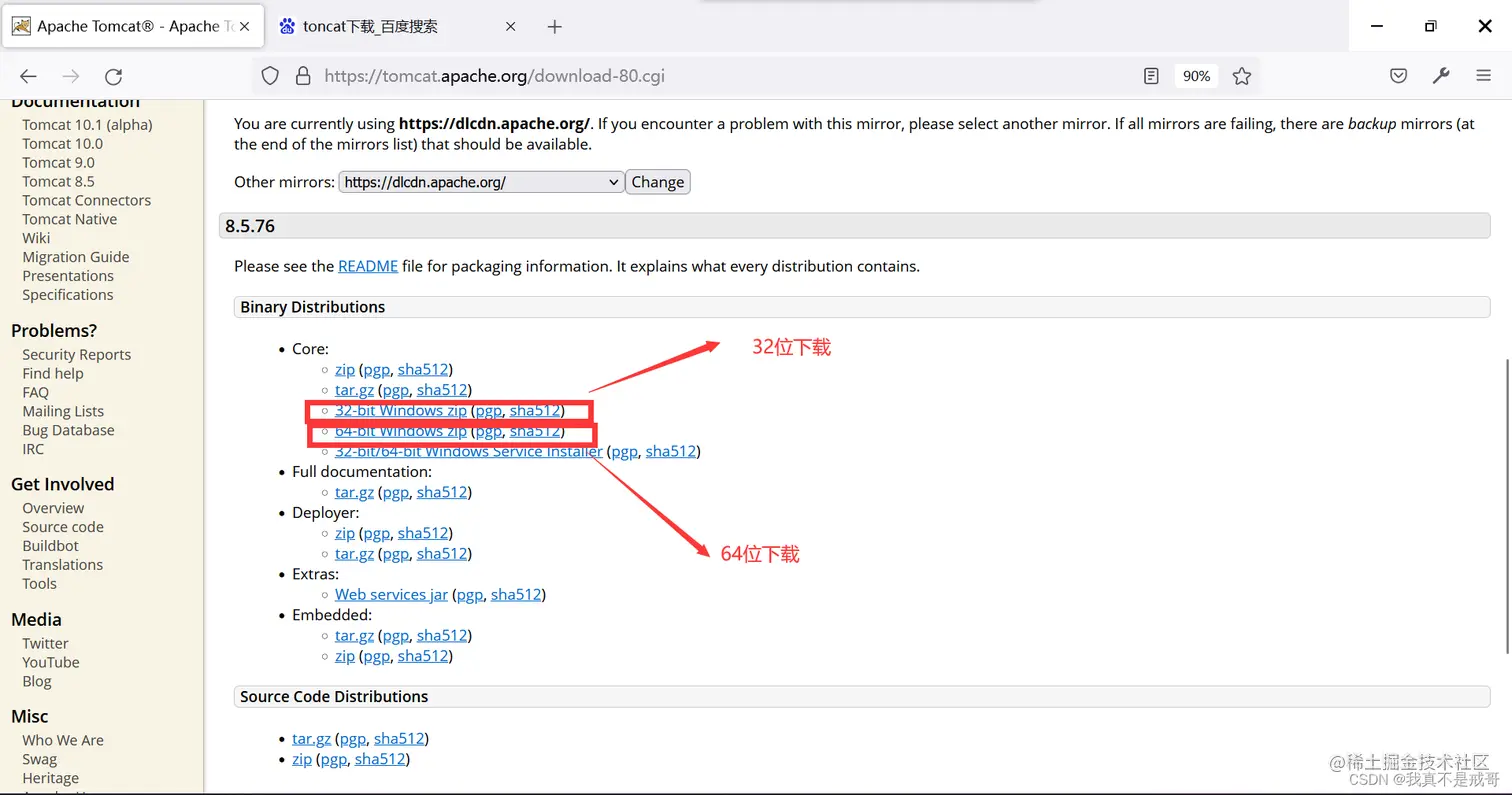
Task: Click the padlock site security icon
Action: pyautogui.click(x=303, y=76)
